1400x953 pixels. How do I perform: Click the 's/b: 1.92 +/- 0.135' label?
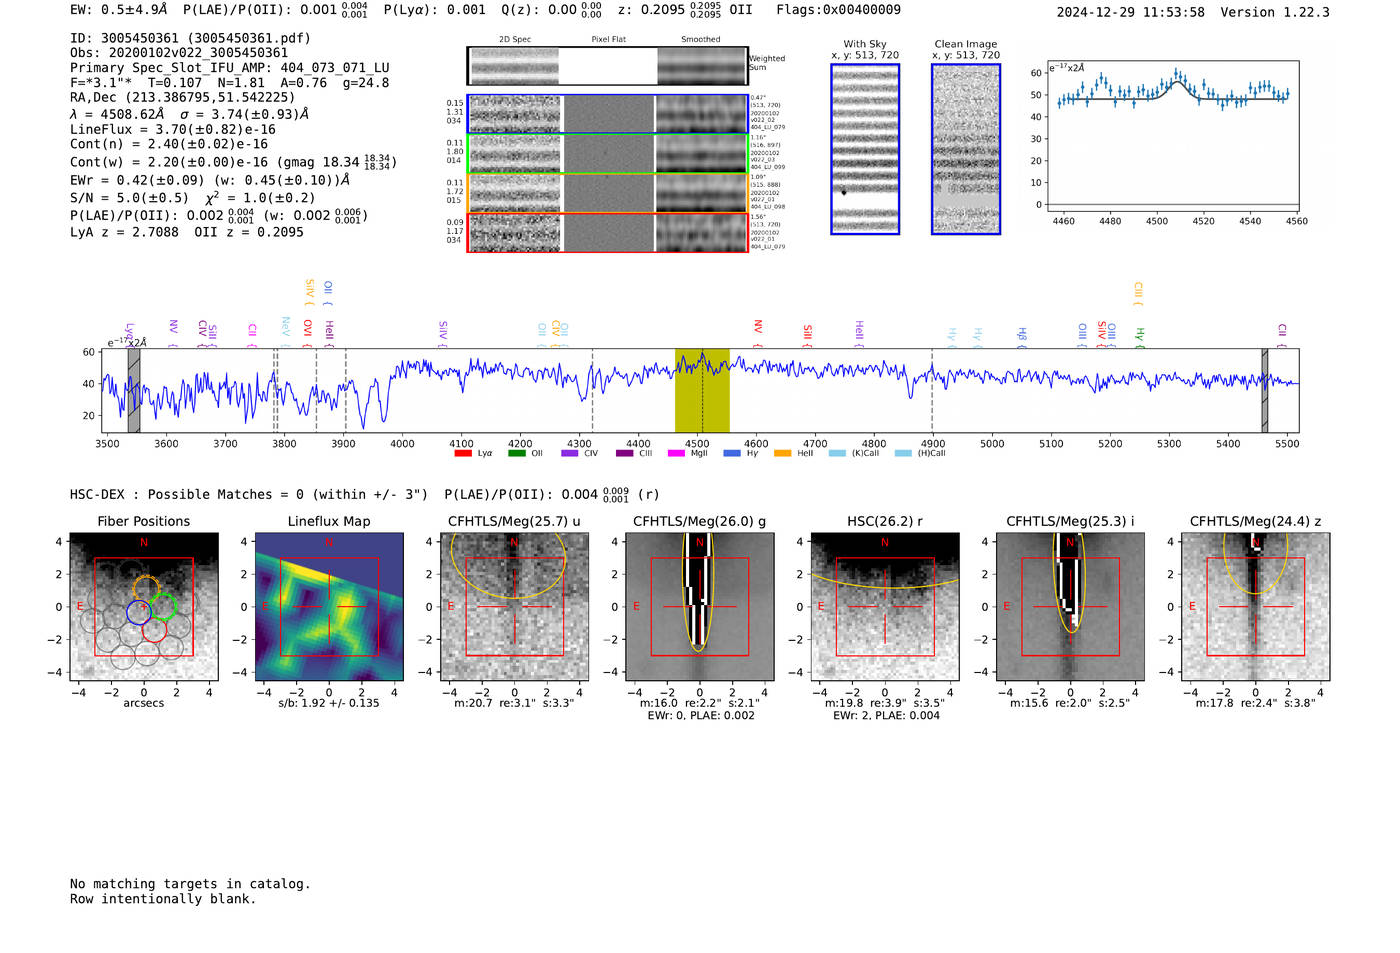point(329,703)
